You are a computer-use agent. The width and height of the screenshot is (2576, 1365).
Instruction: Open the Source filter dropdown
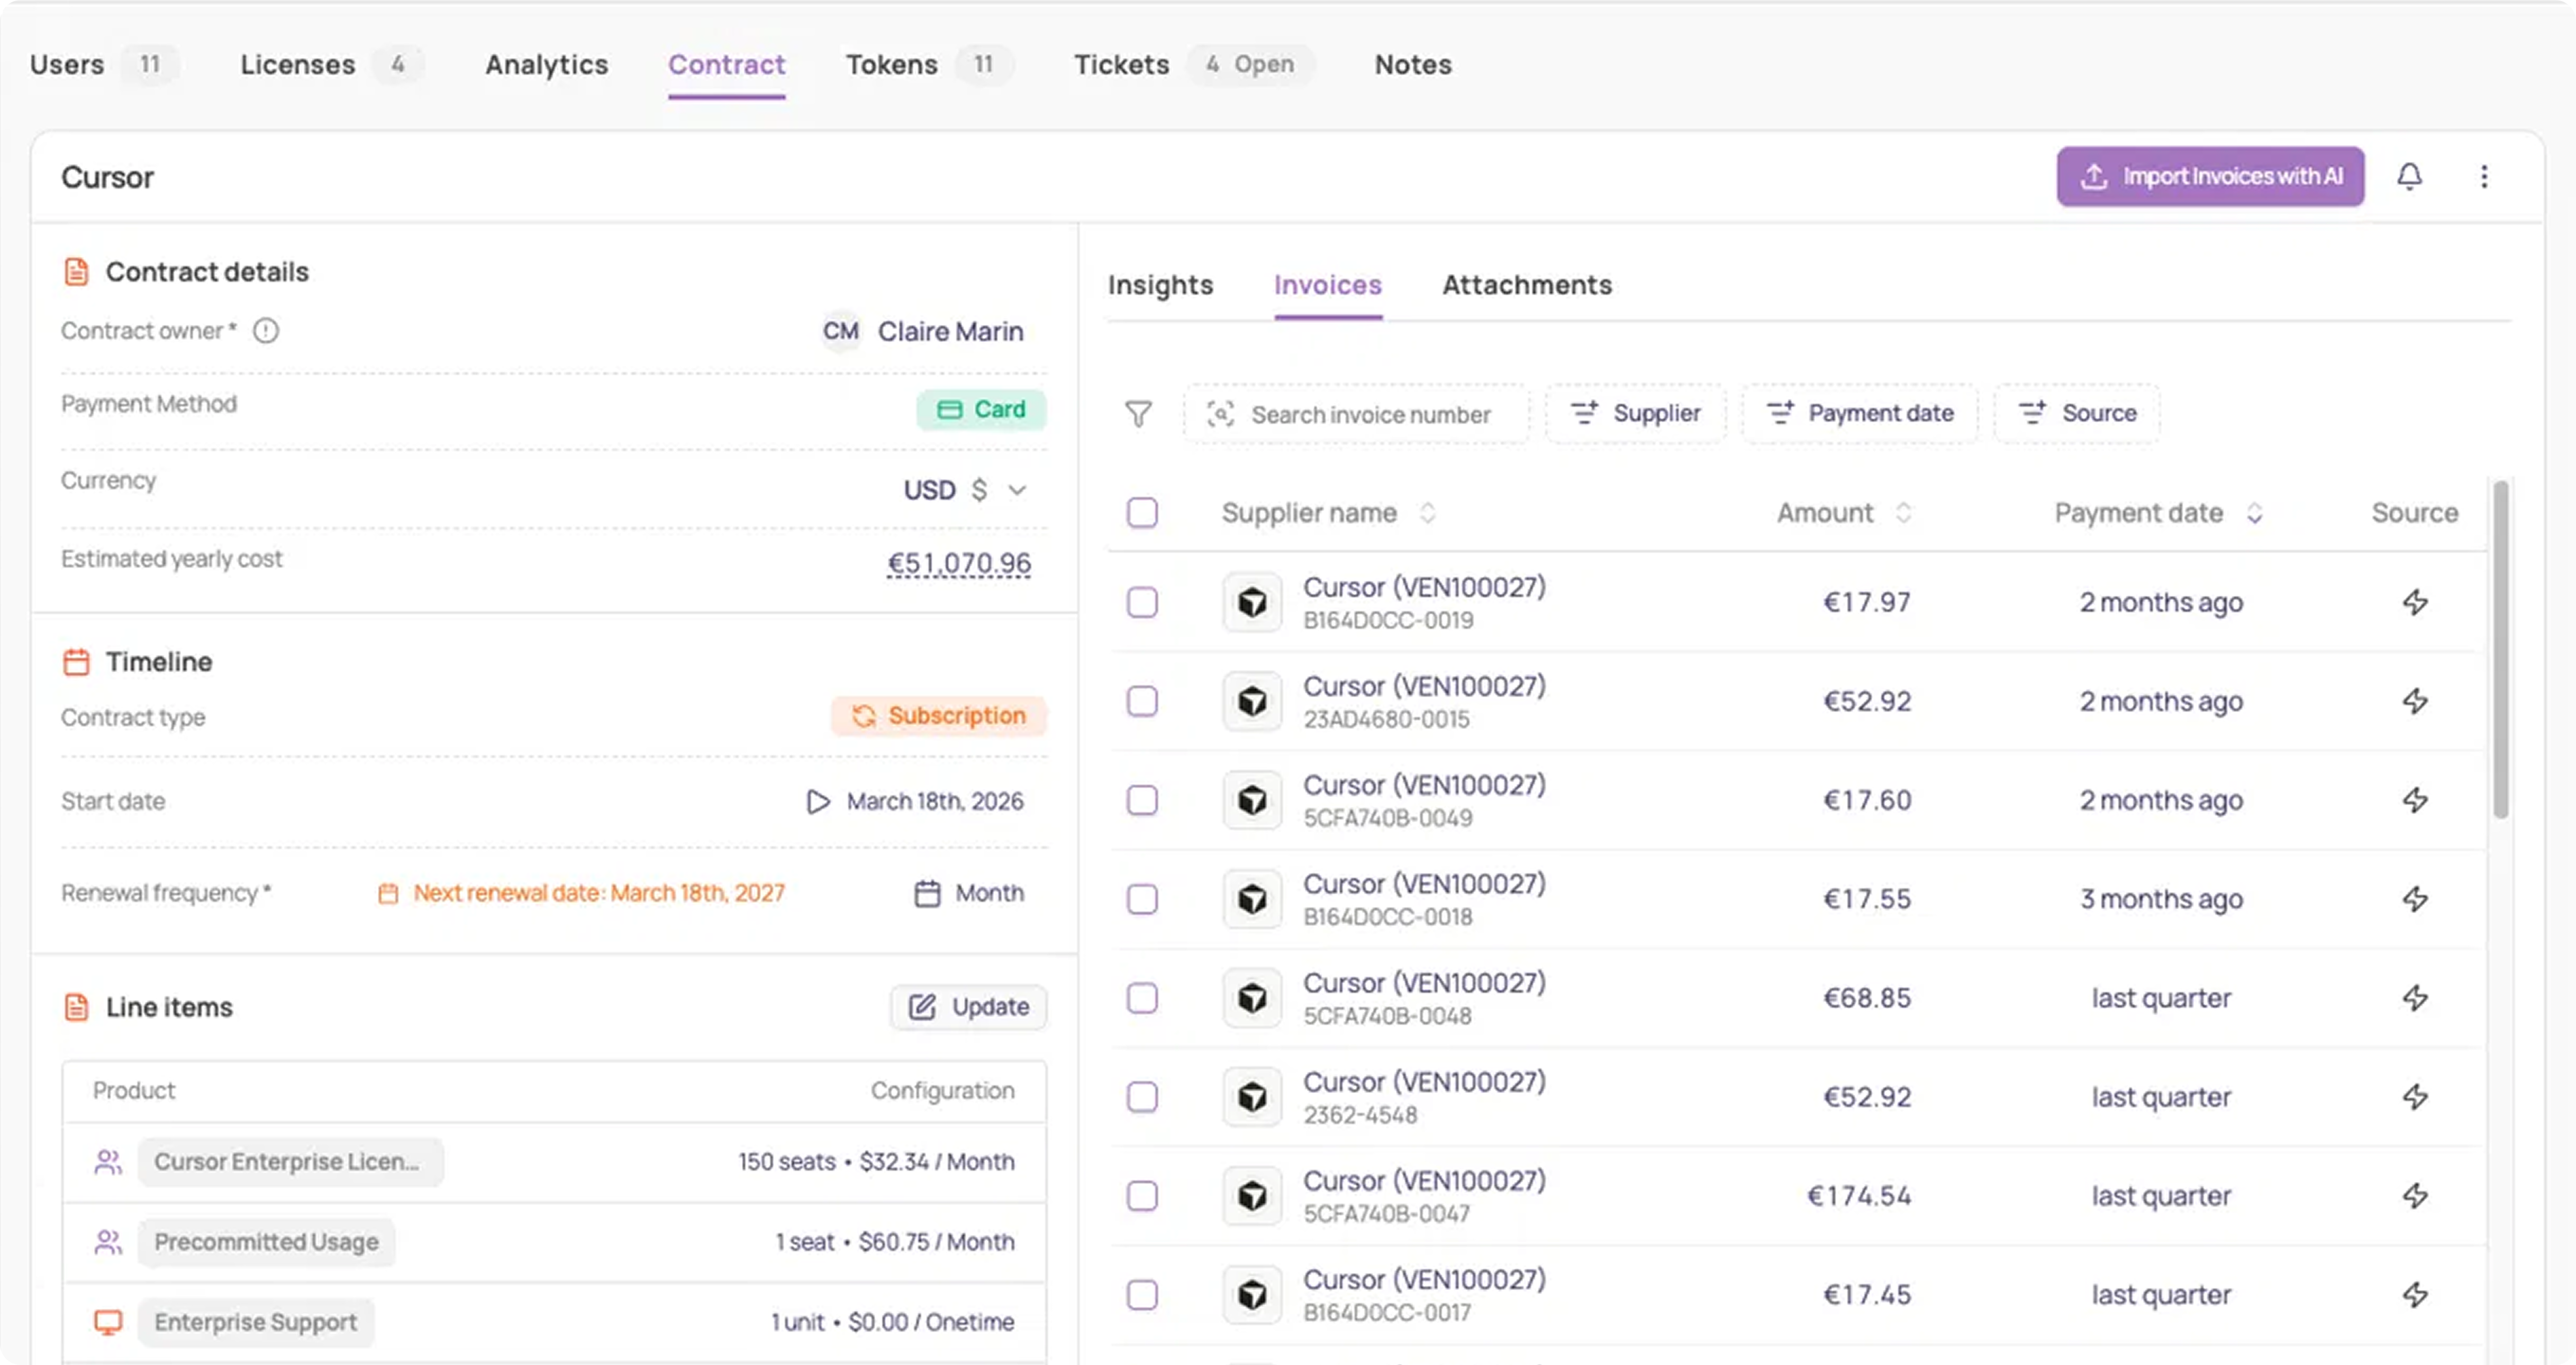click(x=2077, y=413)
